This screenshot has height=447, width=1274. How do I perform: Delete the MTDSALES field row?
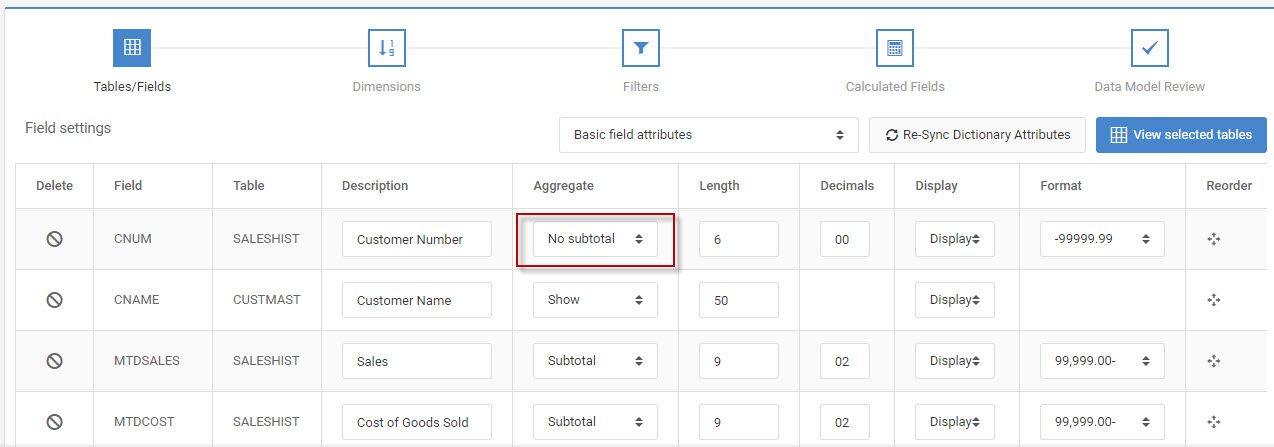point(55,361)
